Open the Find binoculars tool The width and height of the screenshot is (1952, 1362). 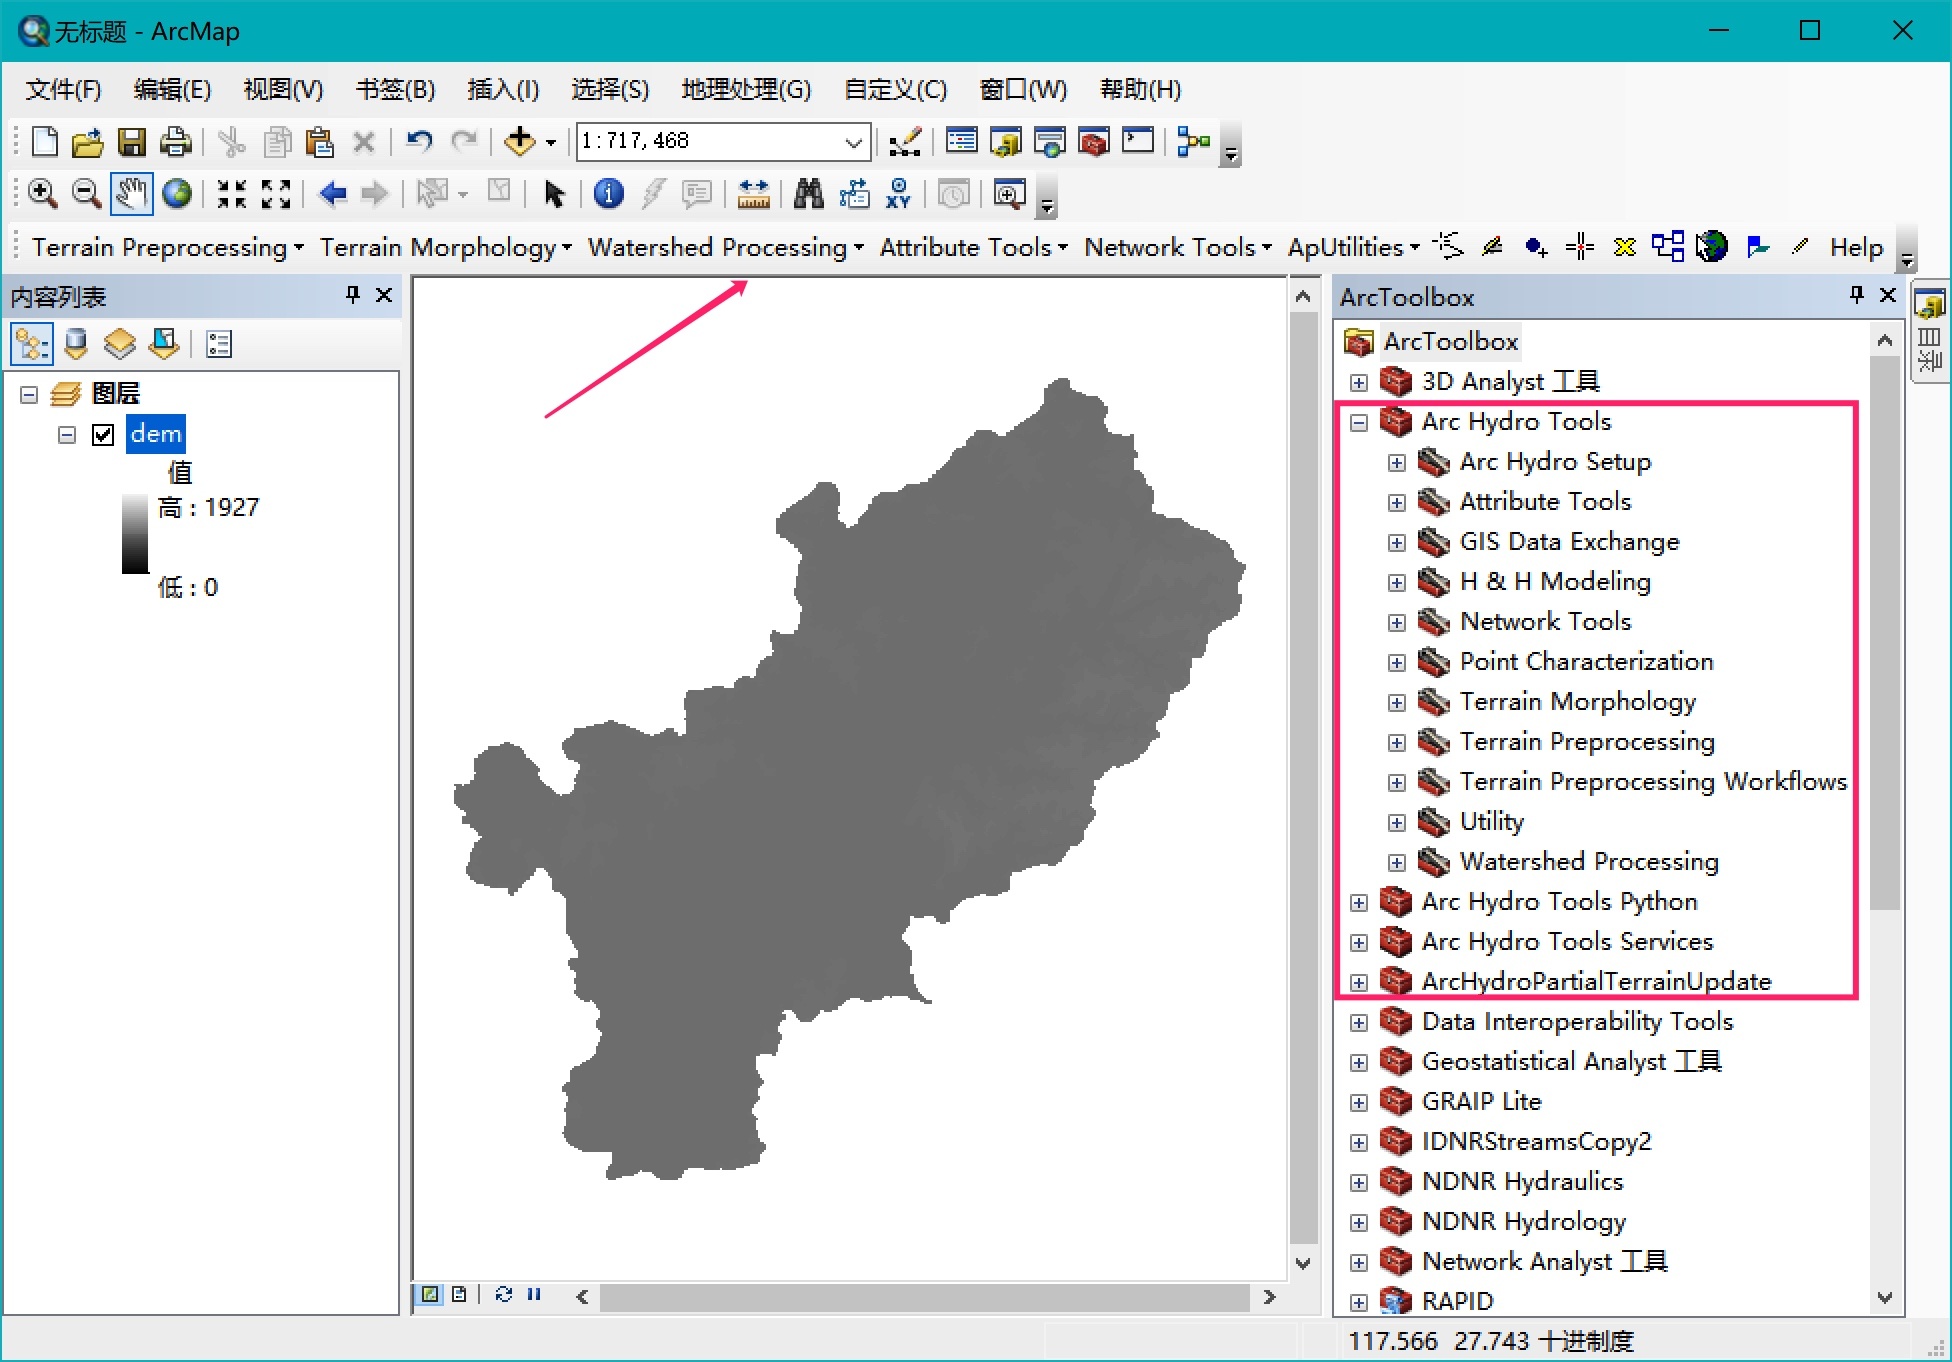(x=808, y=194)
